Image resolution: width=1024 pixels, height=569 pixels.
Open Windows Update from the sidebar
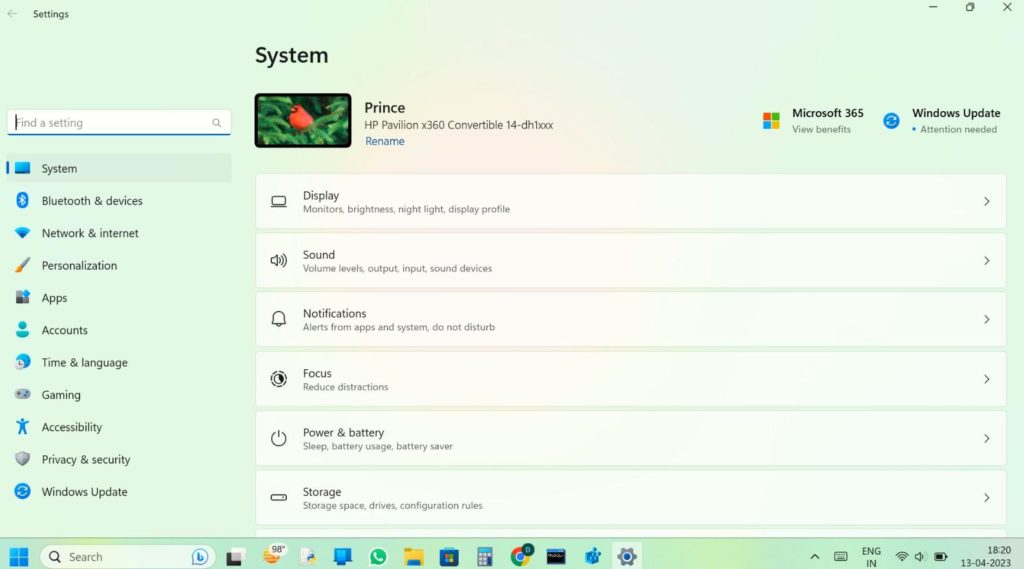tap(84, 492)
